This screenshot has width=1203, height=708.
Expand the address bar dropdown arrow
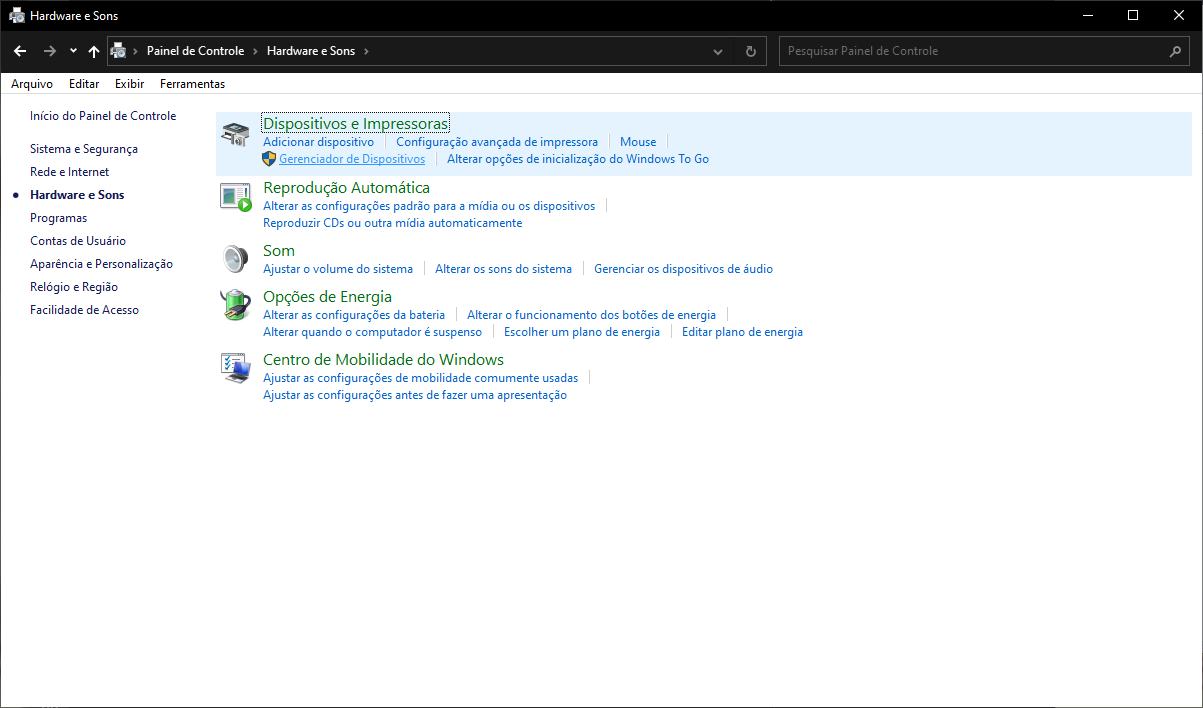coord(717,51)
